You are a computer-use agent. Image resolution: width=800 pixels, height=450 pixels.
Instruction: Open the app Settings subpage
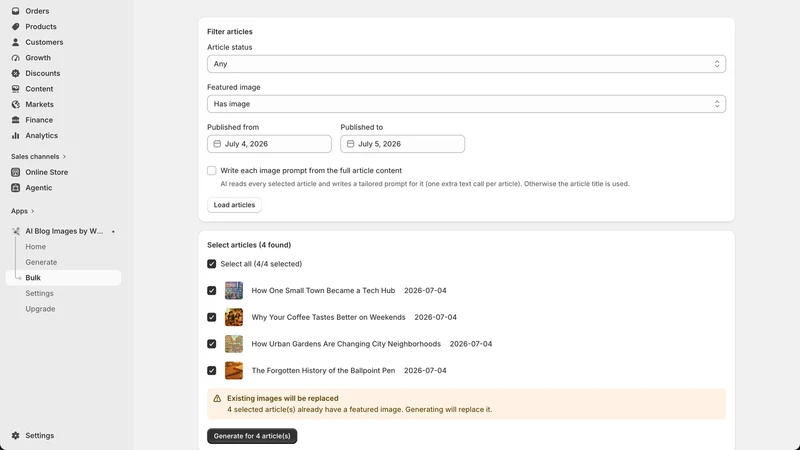(x=39, y=293)
